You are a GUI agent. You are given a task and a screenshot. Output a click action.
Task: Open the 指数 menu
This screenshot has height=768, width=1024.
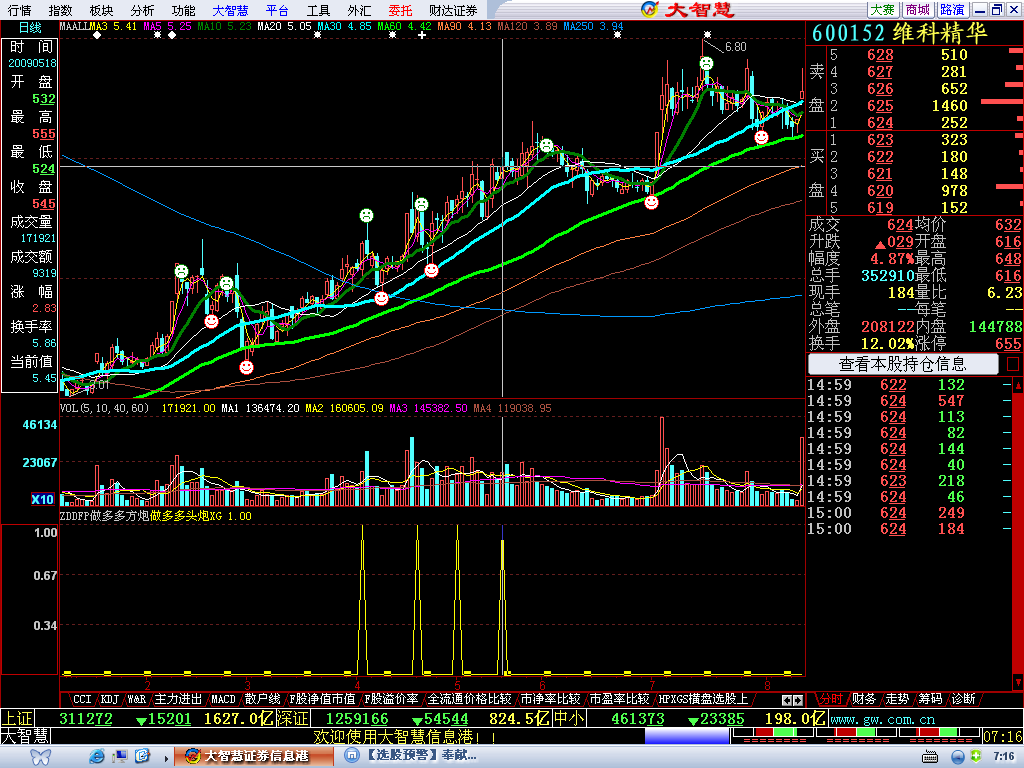pos(60,10)
